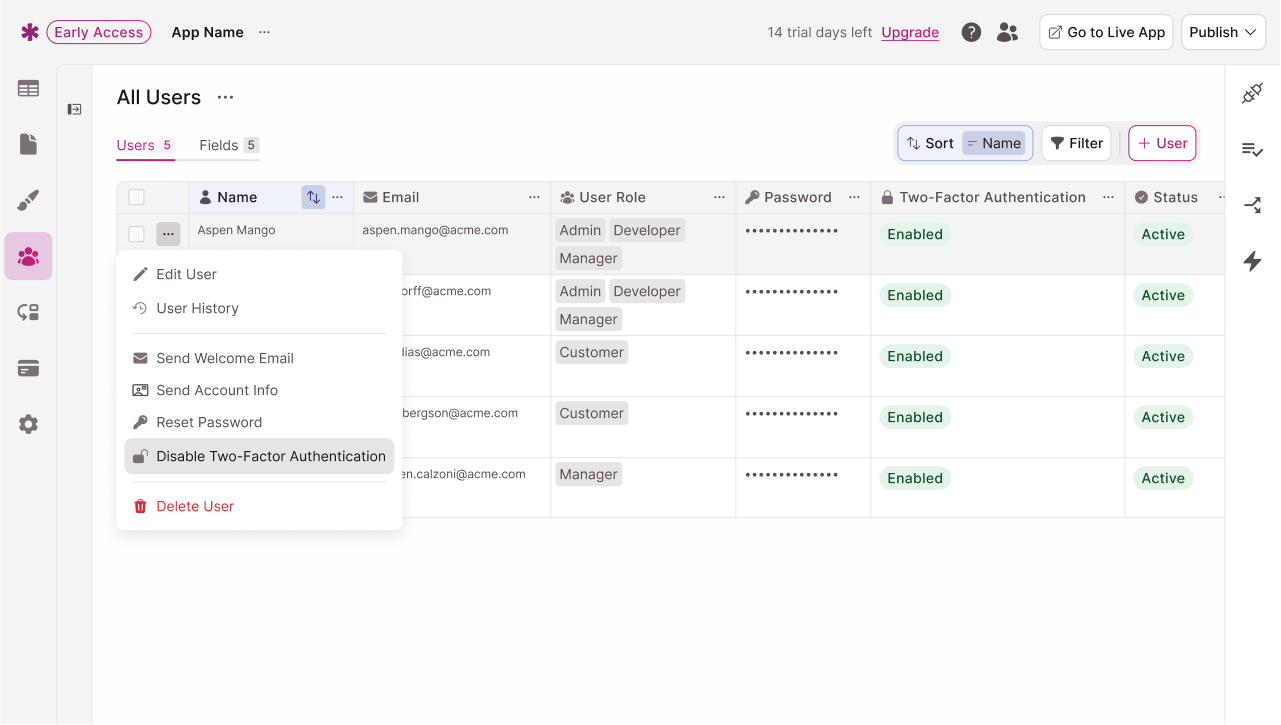Click the Developer tag in Aspen Mango row

point(647,230)
